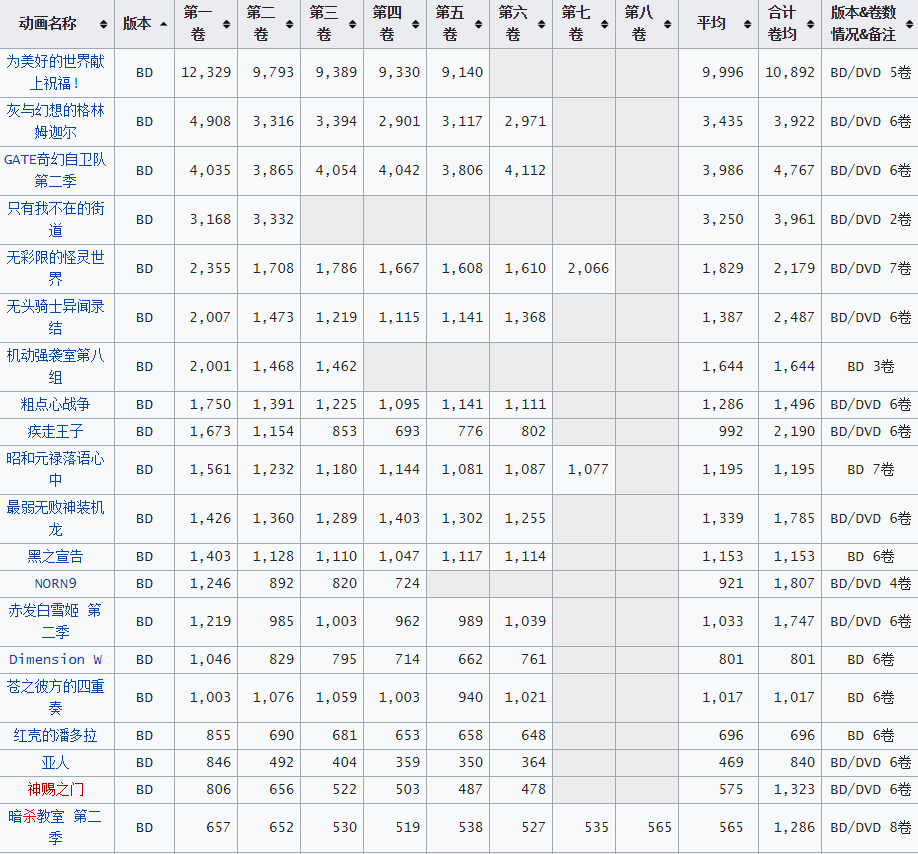The image size is (918, 854).
Task: Select cell value 1,747
Action: point(794,622)
